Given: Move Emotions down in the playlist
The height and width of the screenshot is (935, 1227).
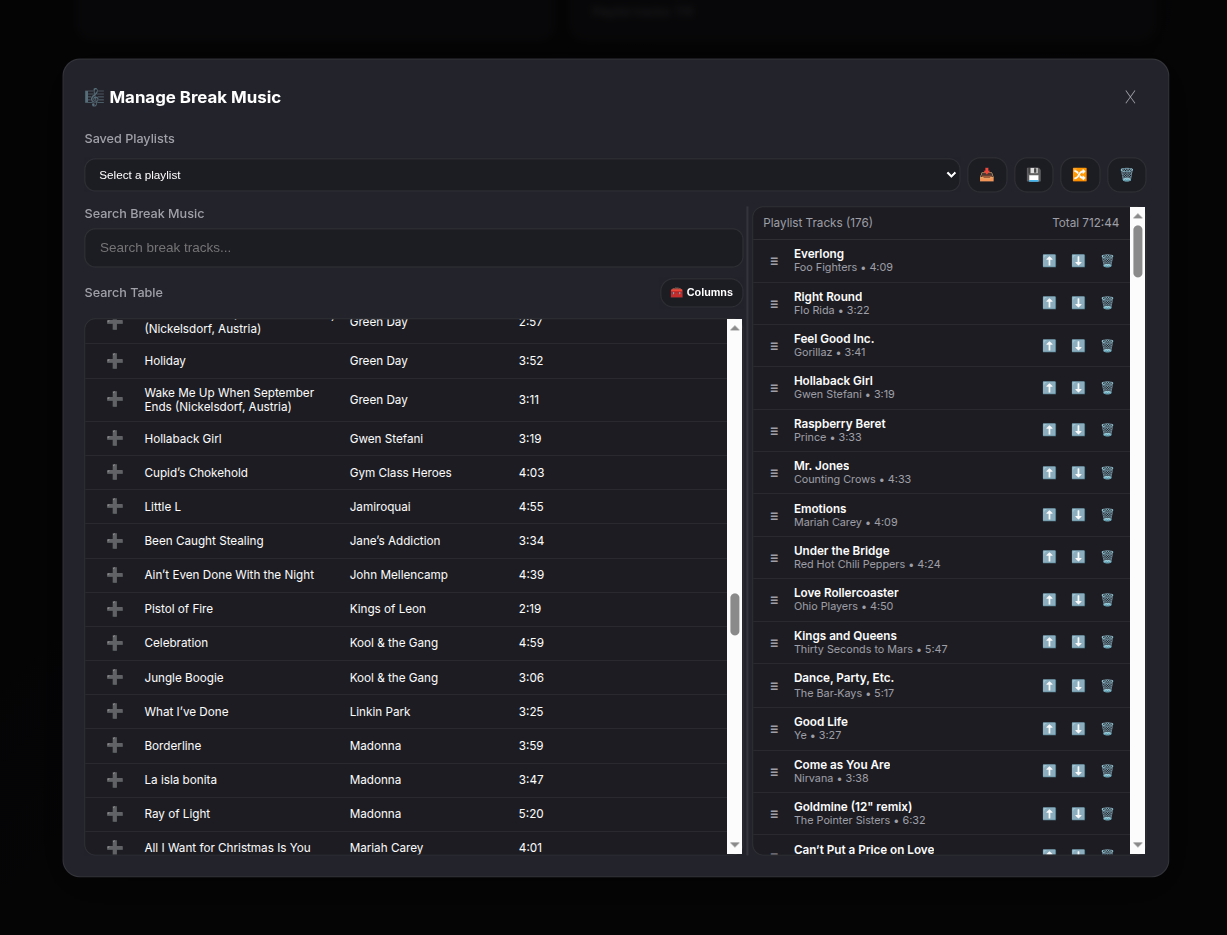Looking at the screenshot, I should click(x=1078, y=515).
